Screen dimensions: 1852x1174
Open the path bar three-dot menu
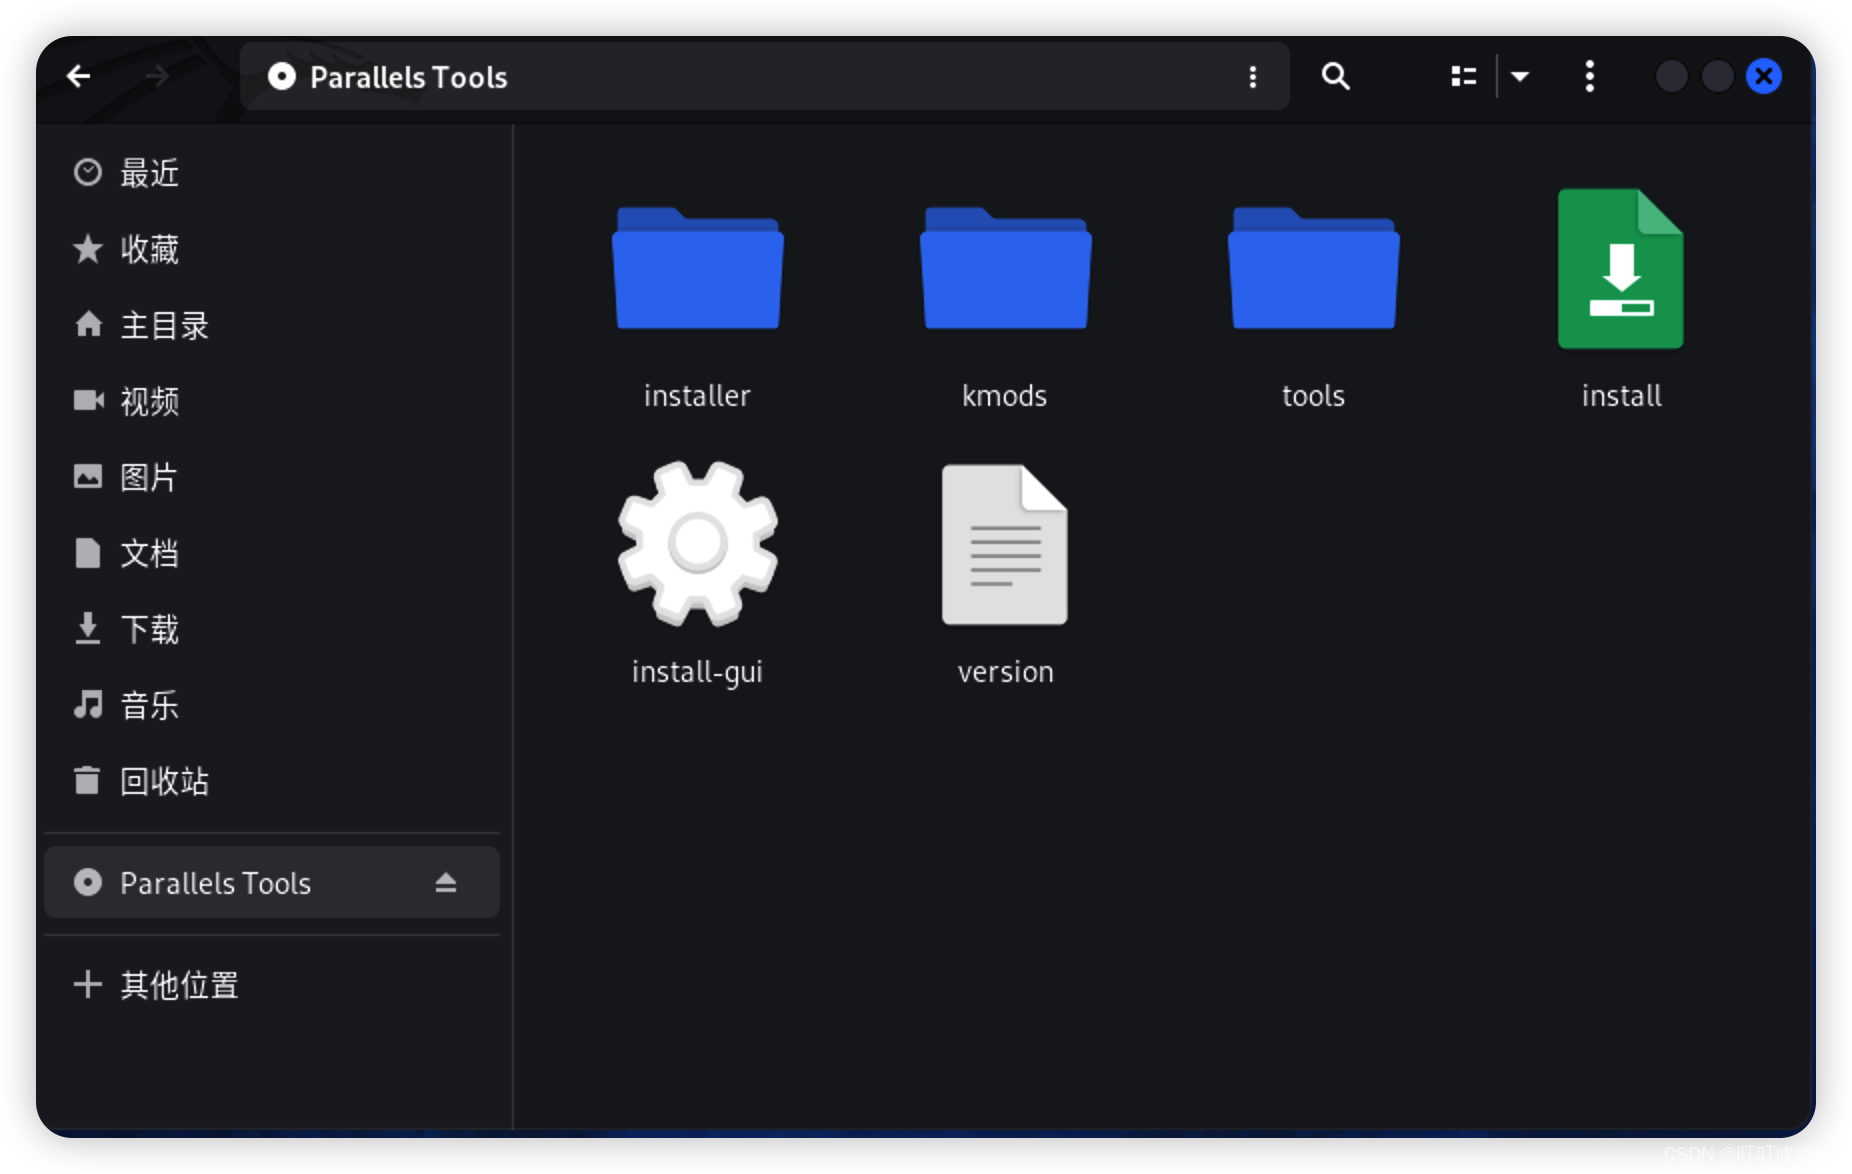click(1252, 77)
